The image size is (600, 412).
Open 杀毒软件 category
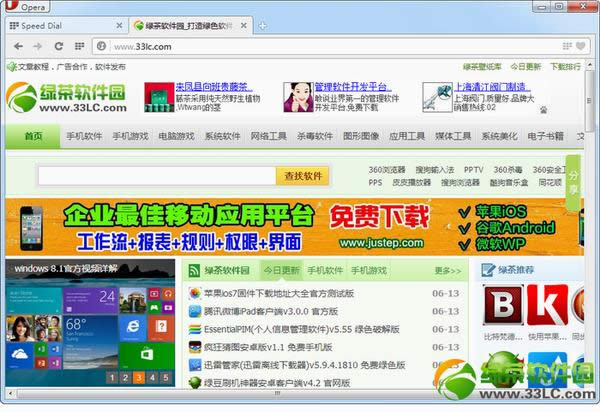(315, 136)
